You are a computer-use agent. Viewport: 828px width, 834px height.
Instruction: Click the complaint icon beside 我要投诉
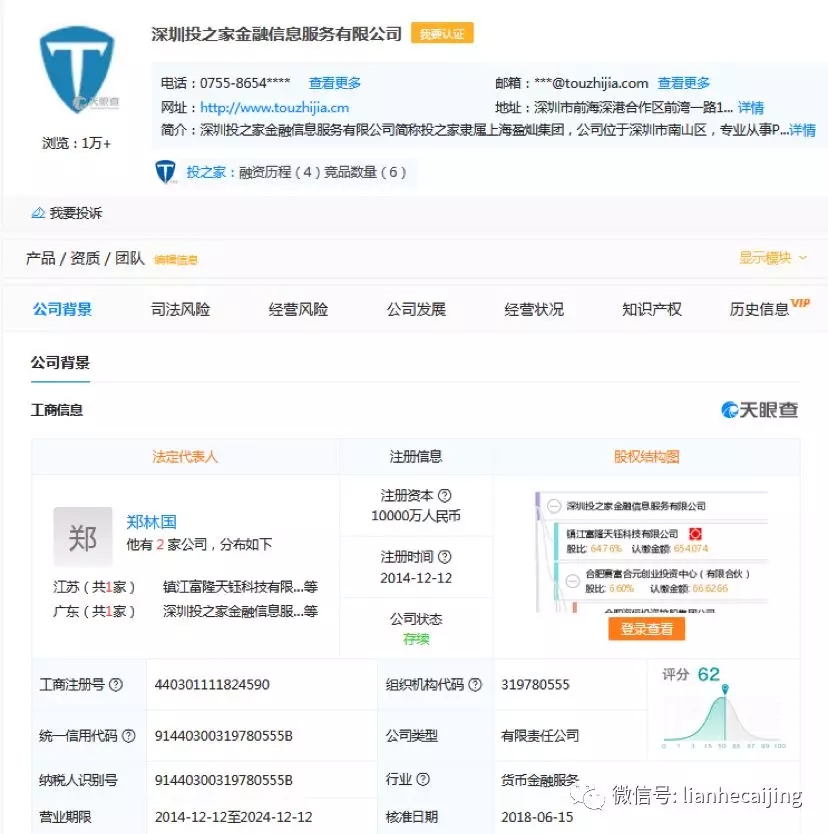[x=36, y=213]
